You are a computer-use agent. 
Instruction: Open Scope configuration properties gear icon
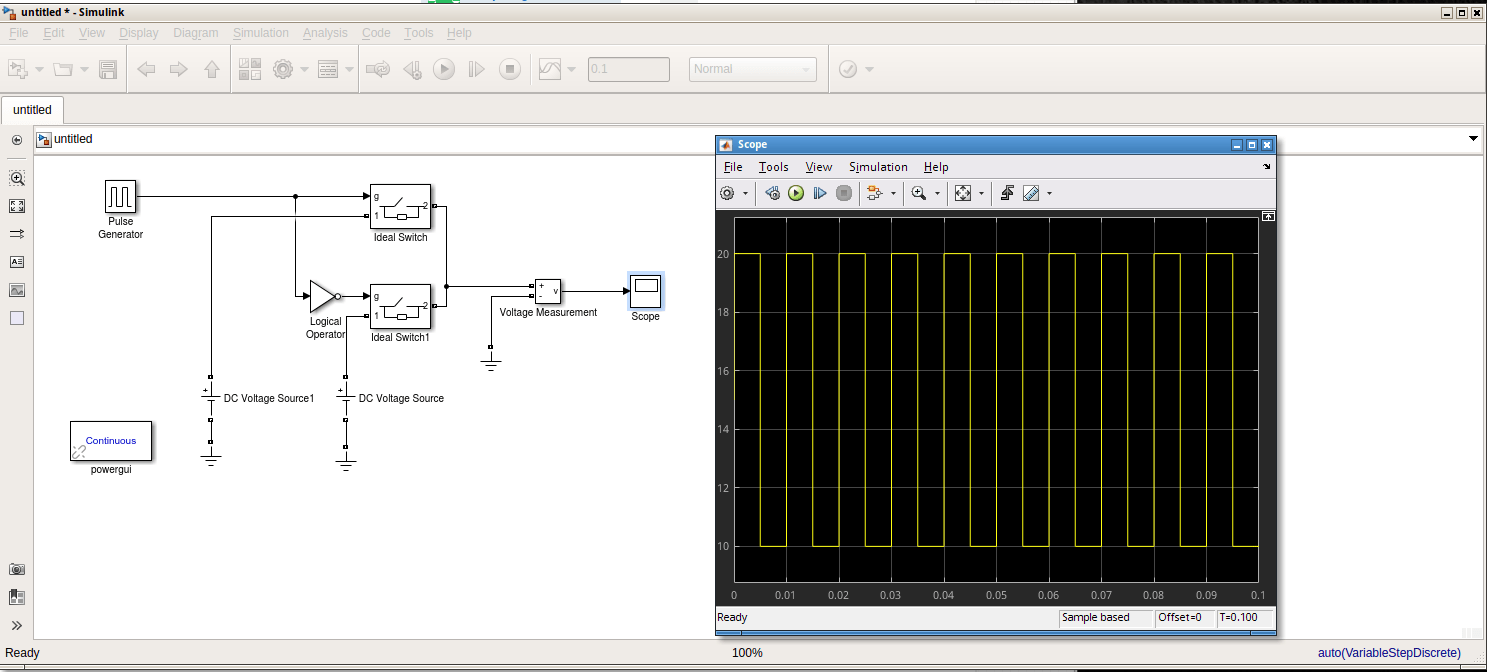[727, 193]
